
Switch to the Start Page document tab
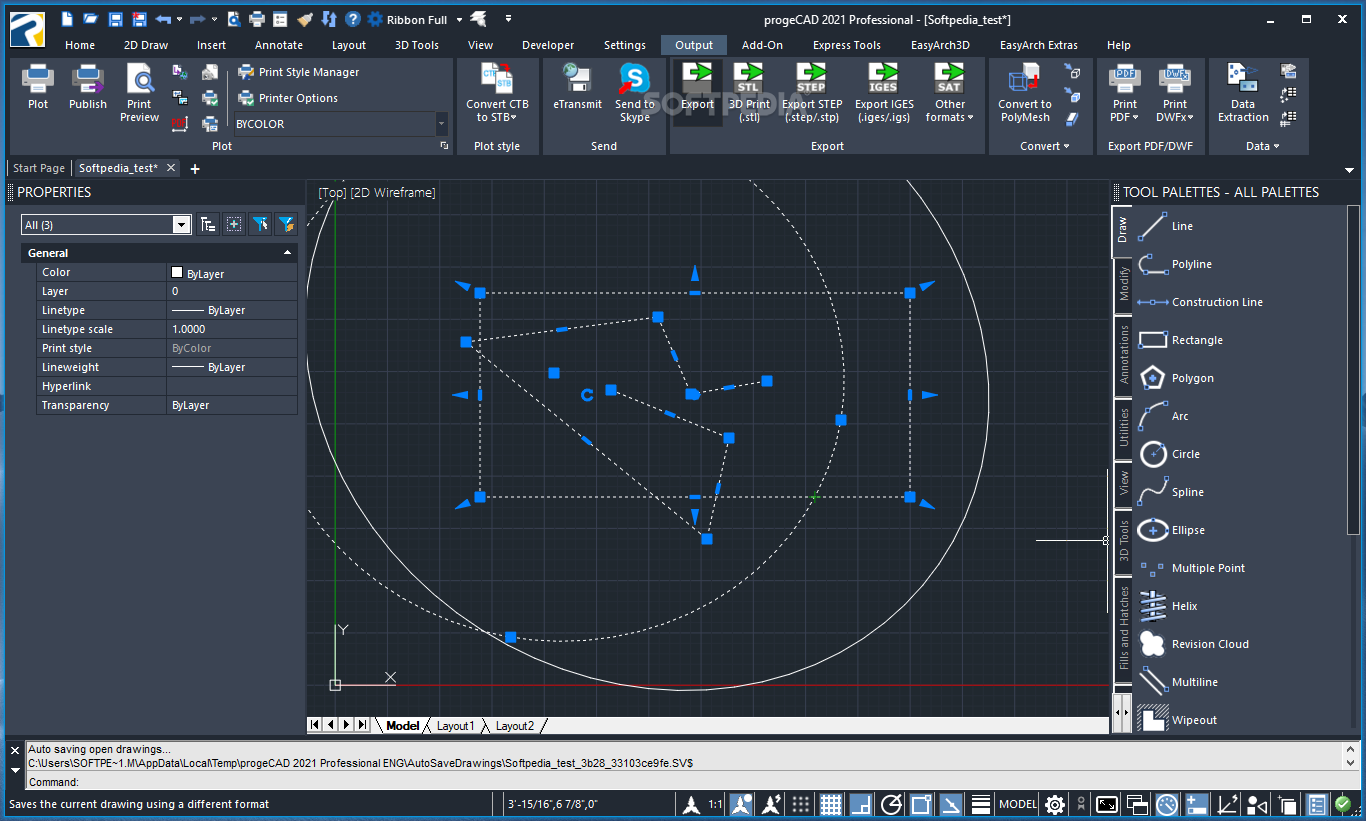tap(39, 168)
